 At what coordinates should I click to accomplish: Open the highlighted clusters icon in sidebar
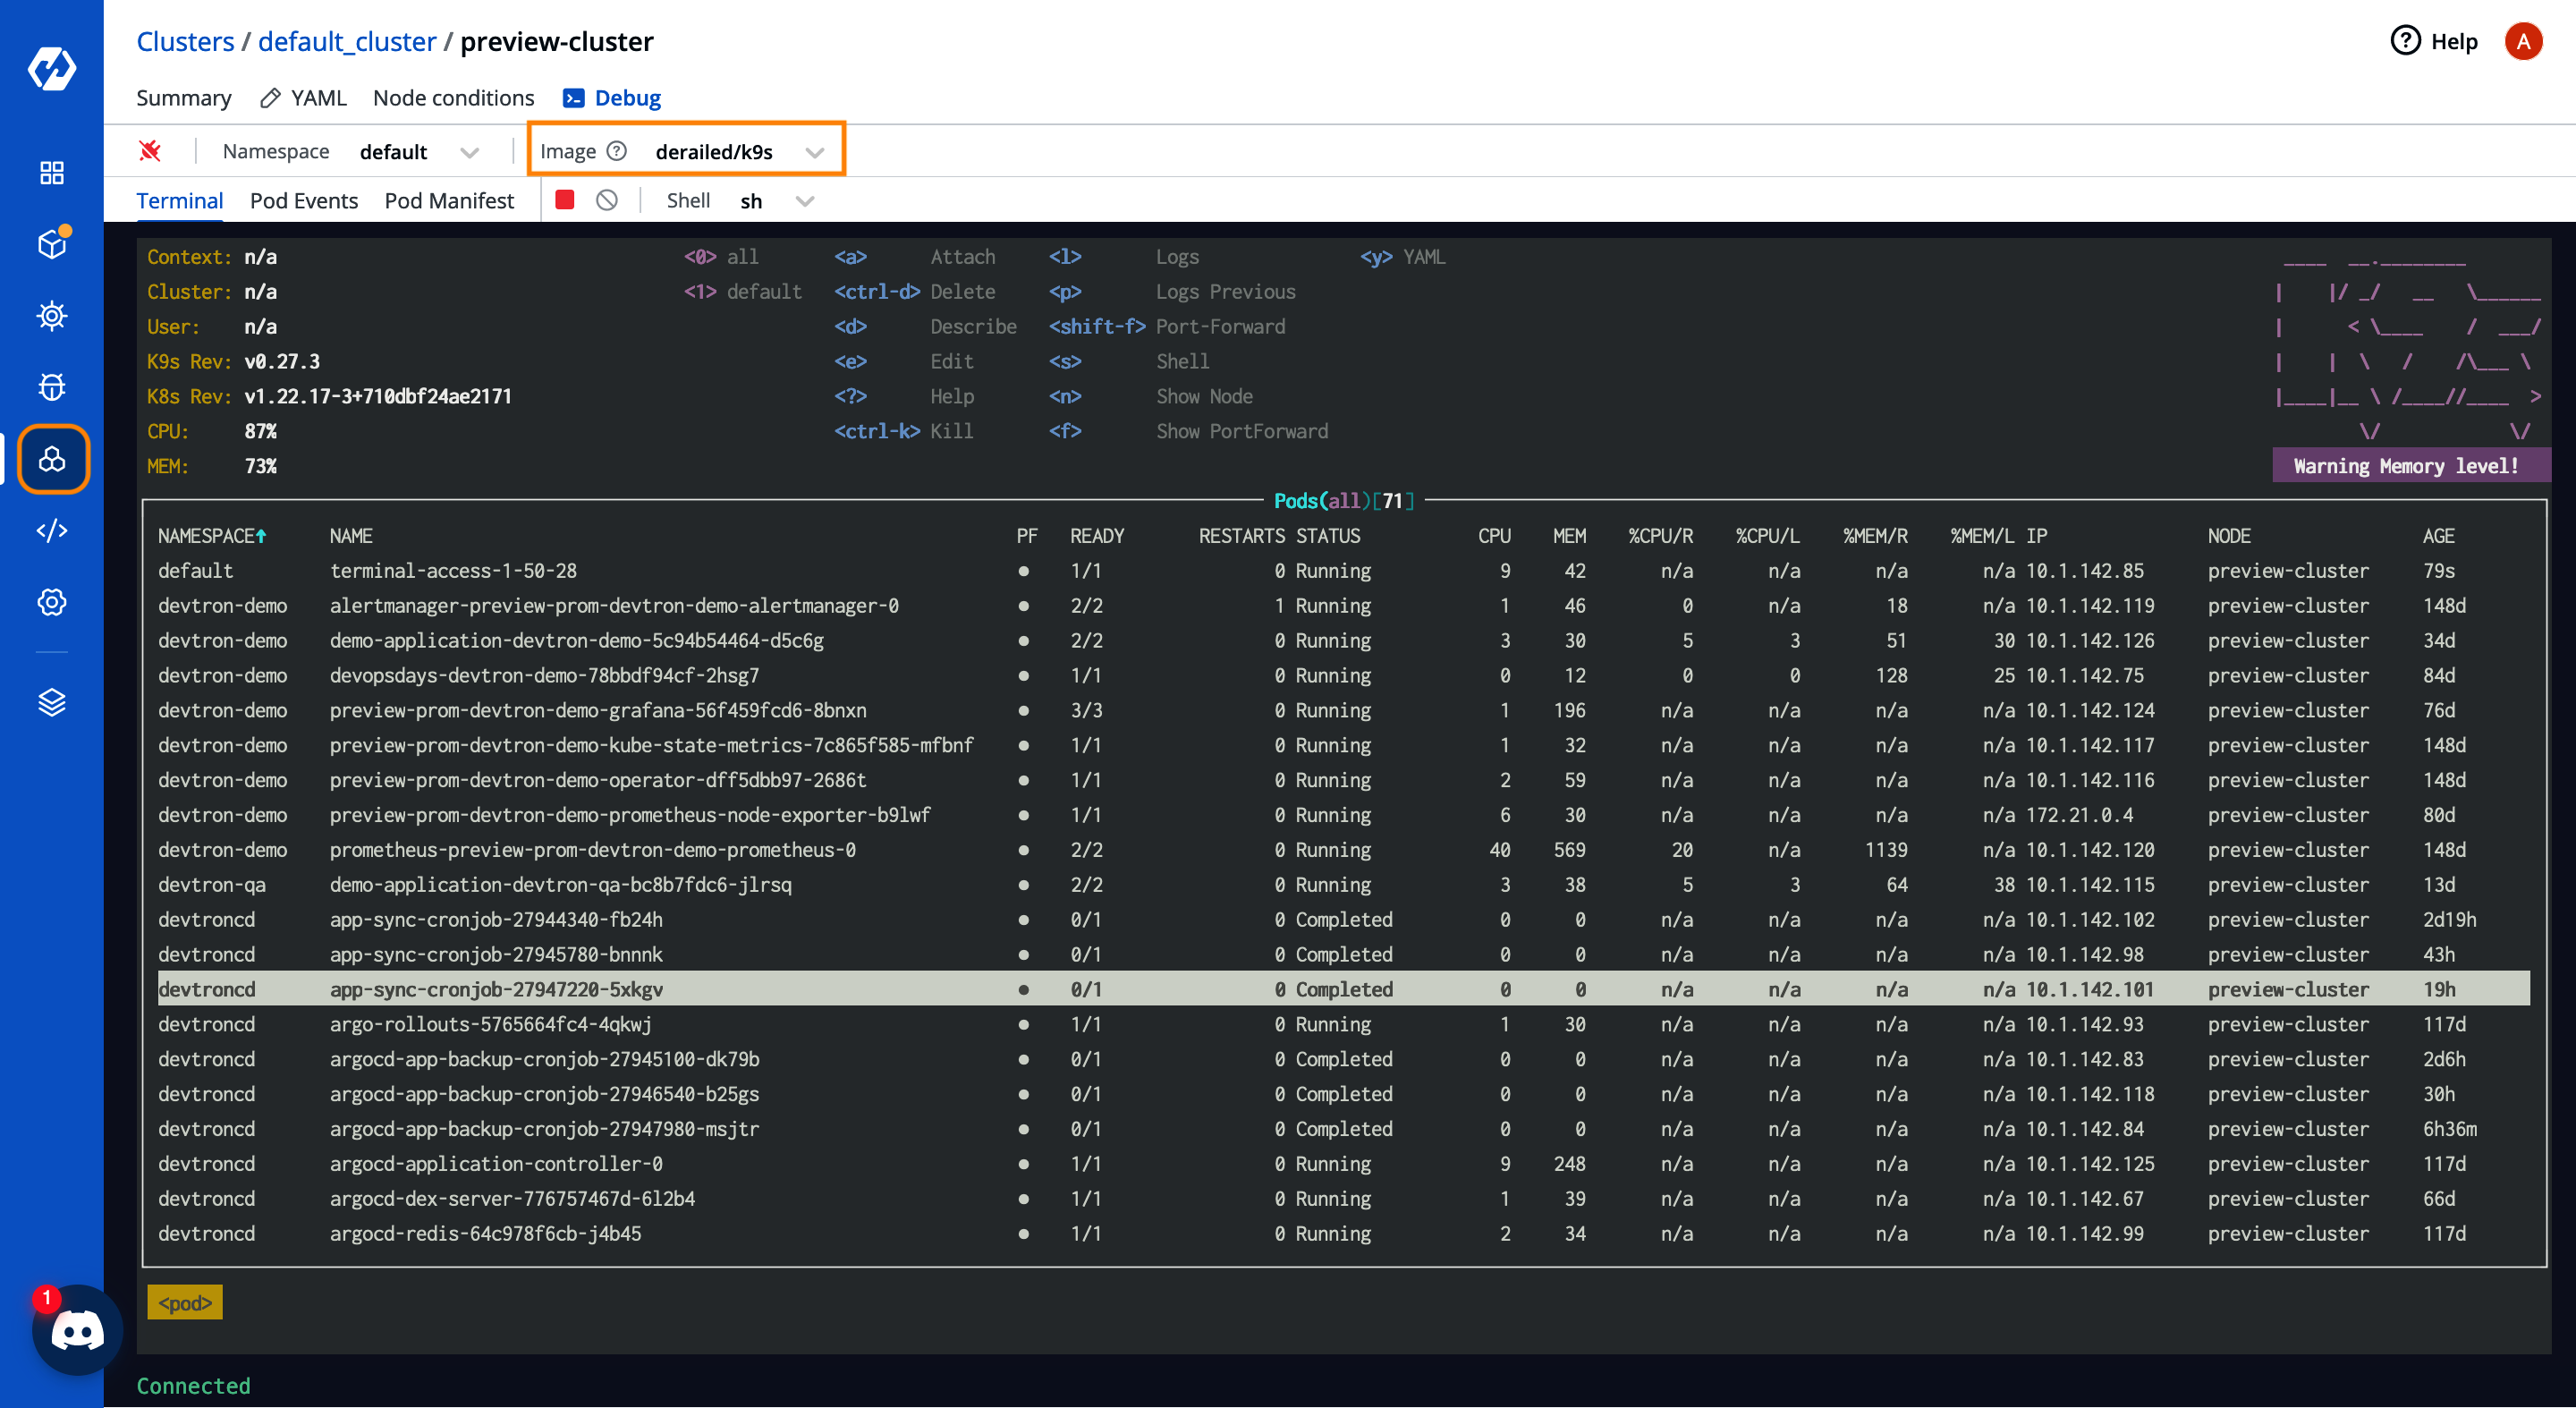pos(53,459)
